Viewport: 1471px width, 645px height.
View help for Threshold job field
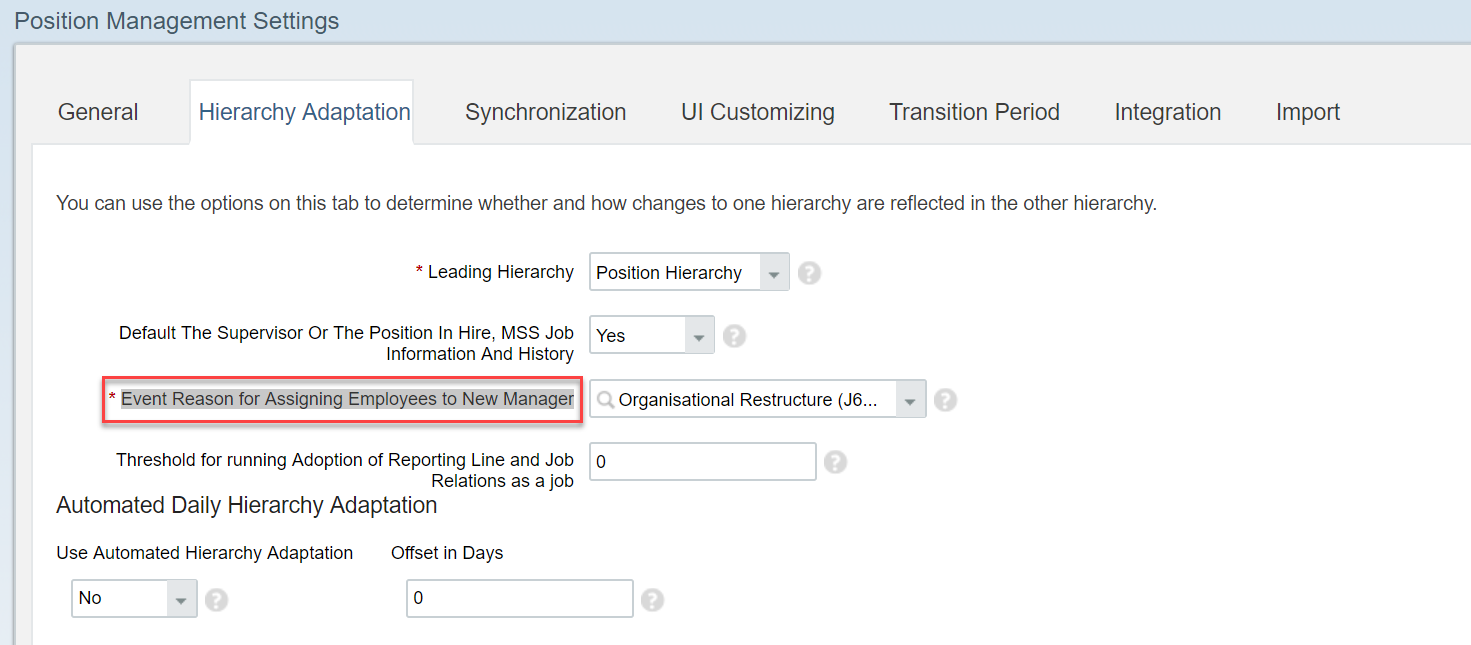835,462
